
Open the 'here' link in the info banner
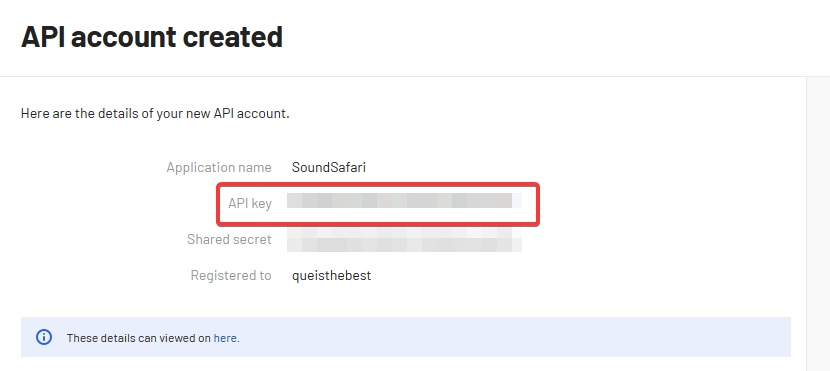click(225, 338)
